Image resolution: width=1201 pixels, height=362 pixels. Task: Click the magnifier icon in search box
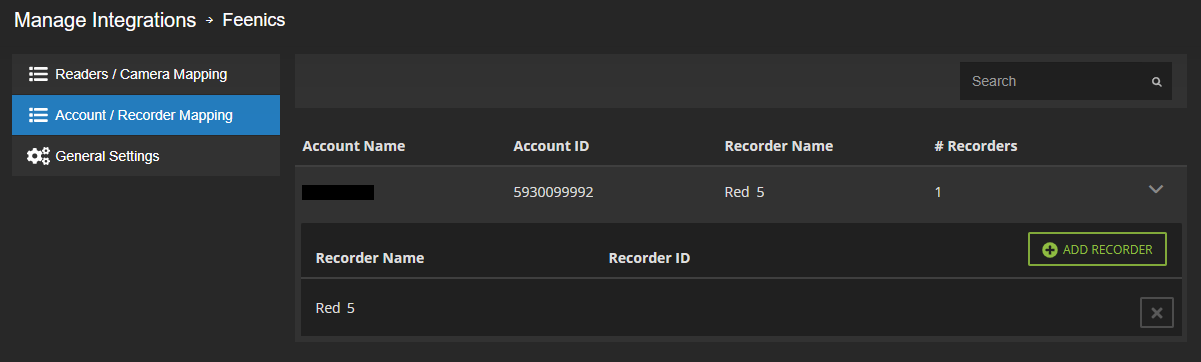point(1156,82)
